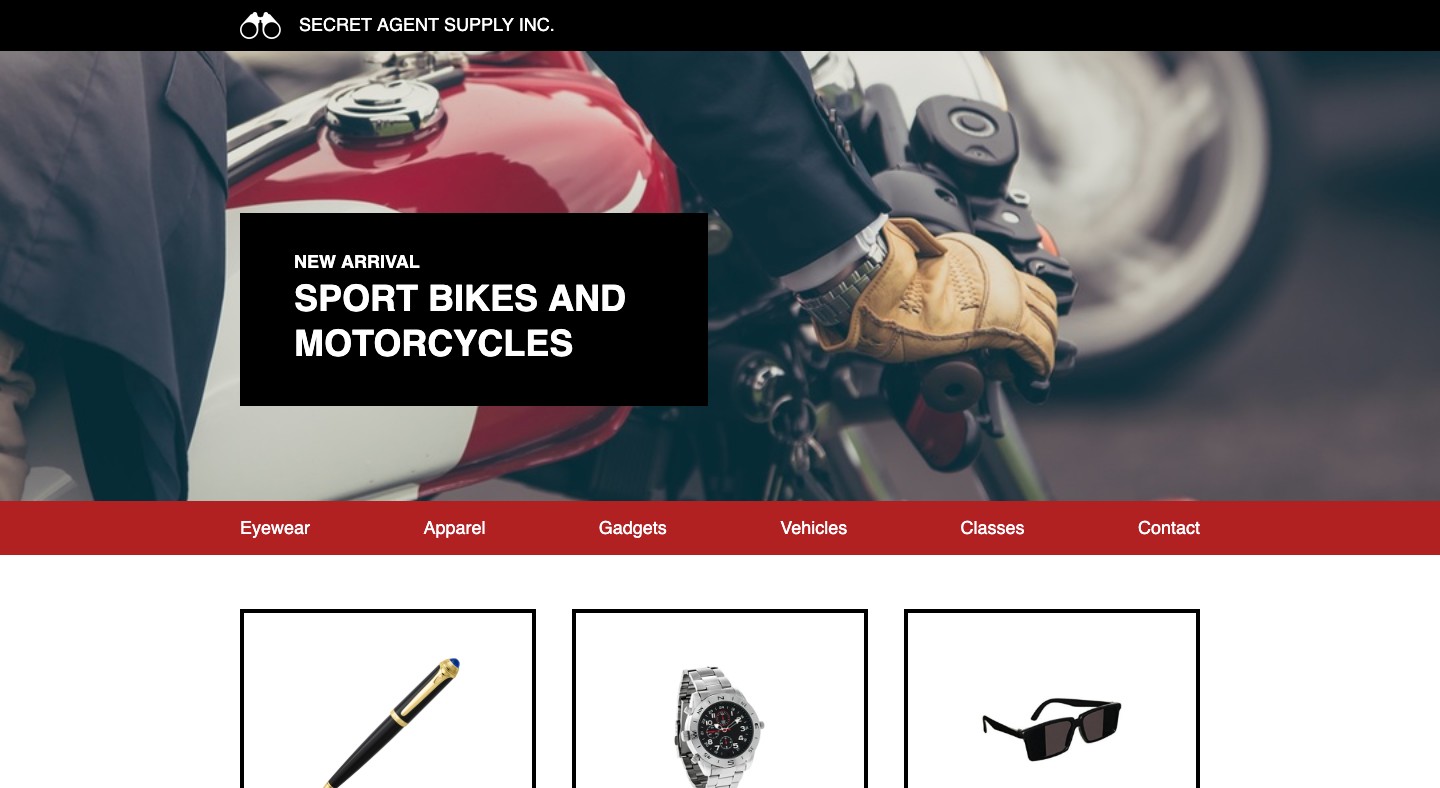1440x788 pixels.
Task: Click the blurred wheel in the hero background
Action: pyautogui.click(x=1150, y=200)
